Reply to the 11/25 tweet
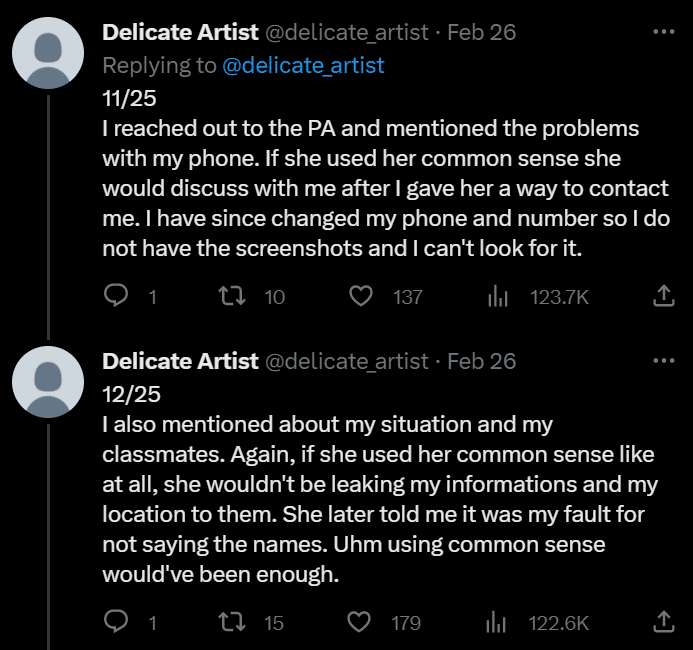The image size is (693, 650). point(116,296)
